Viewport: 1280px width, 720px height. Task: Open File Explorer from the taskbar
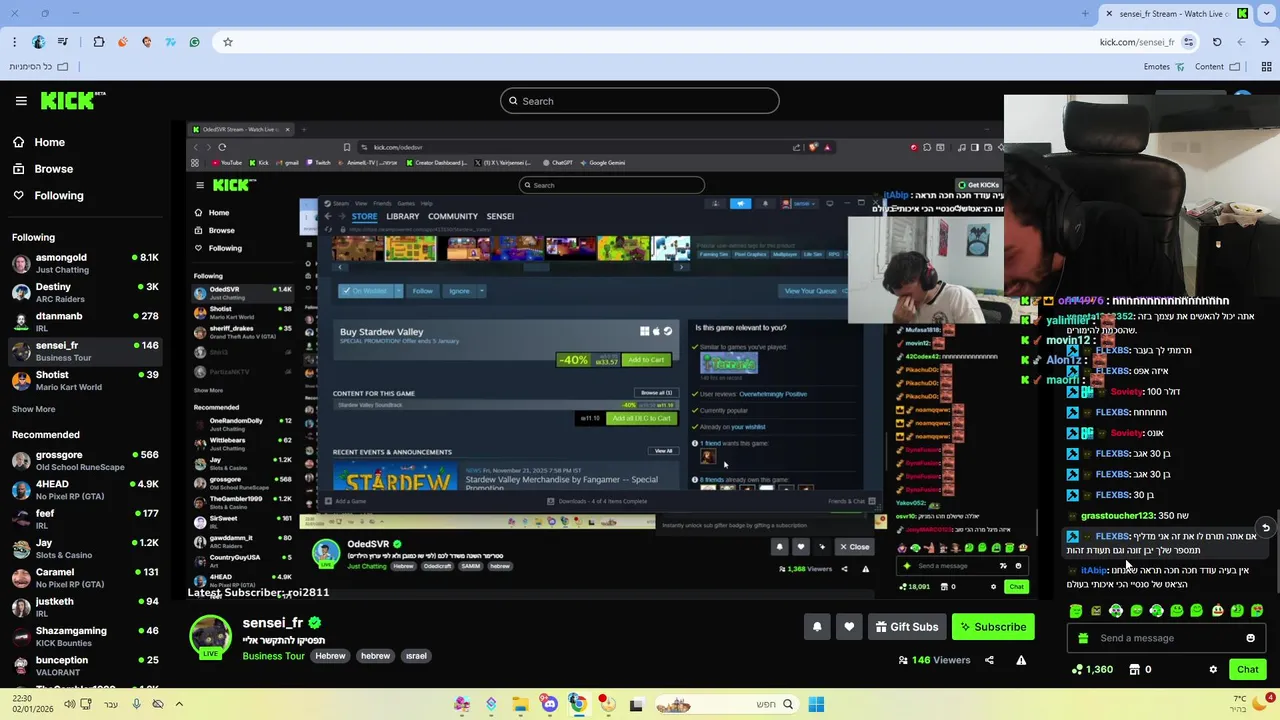coord(520,704)
